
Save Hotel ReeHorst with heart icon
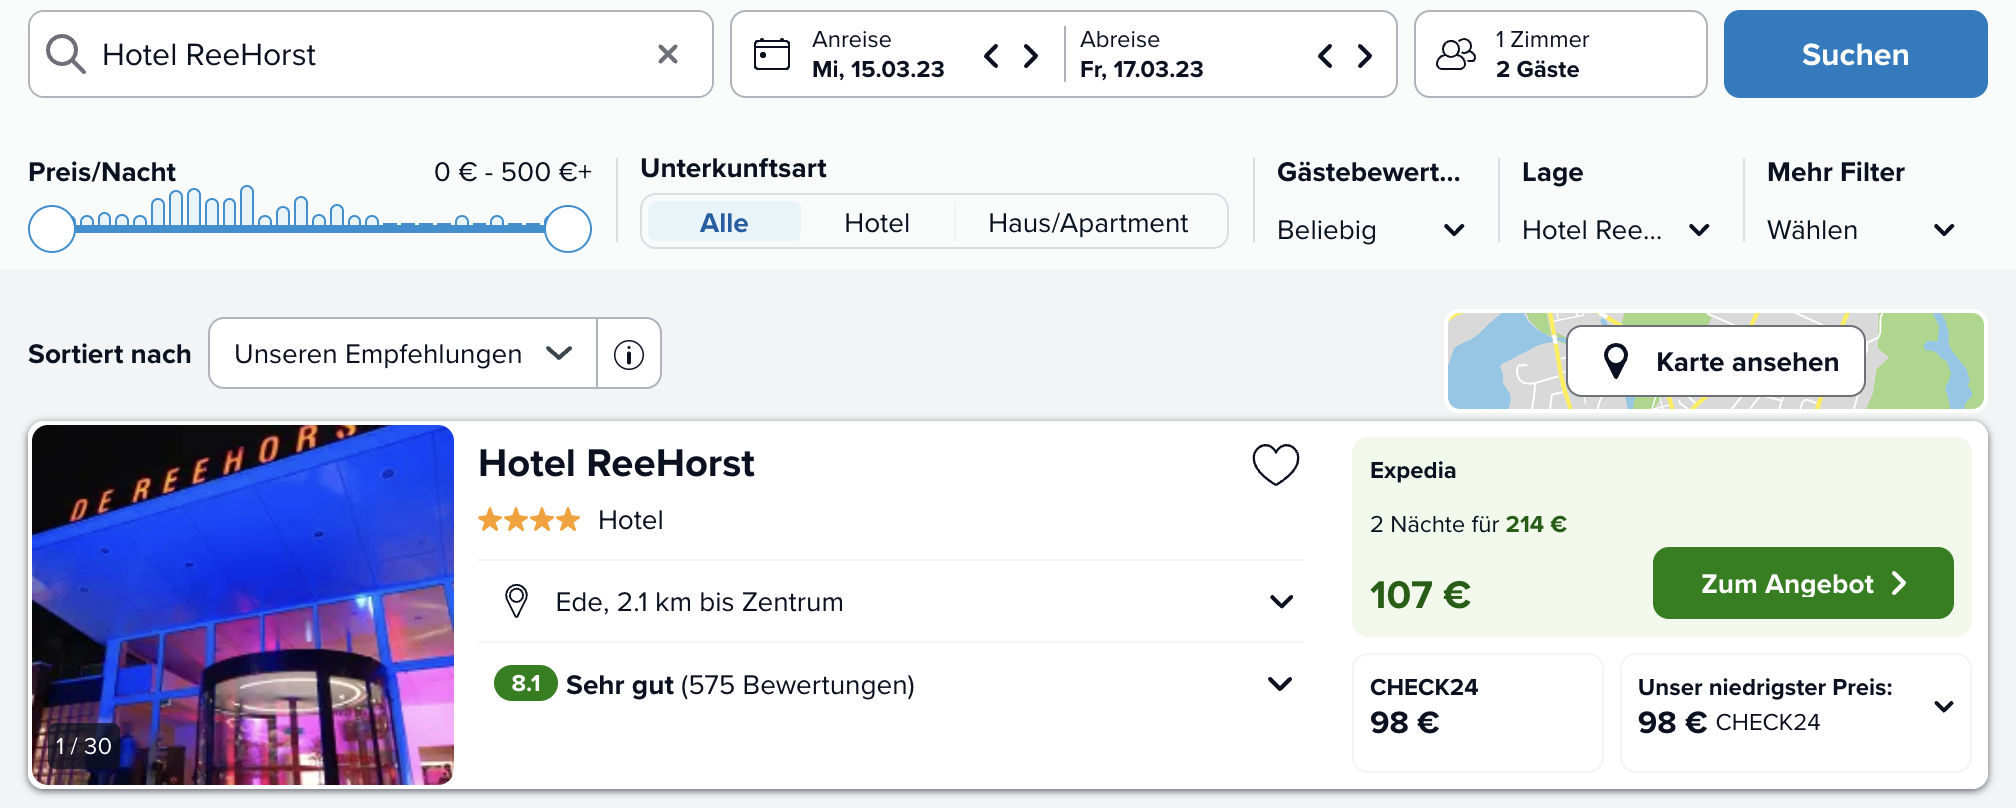coord(1275,464)
